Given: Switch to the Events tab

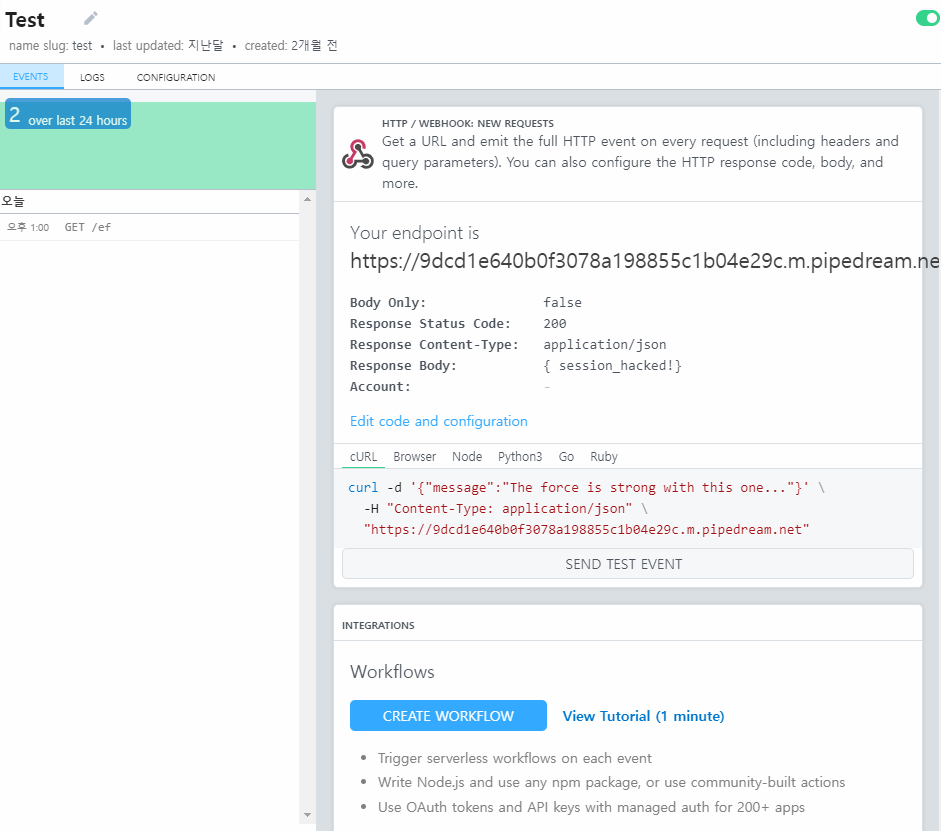Looking at the screenshot, I should 31,77.
